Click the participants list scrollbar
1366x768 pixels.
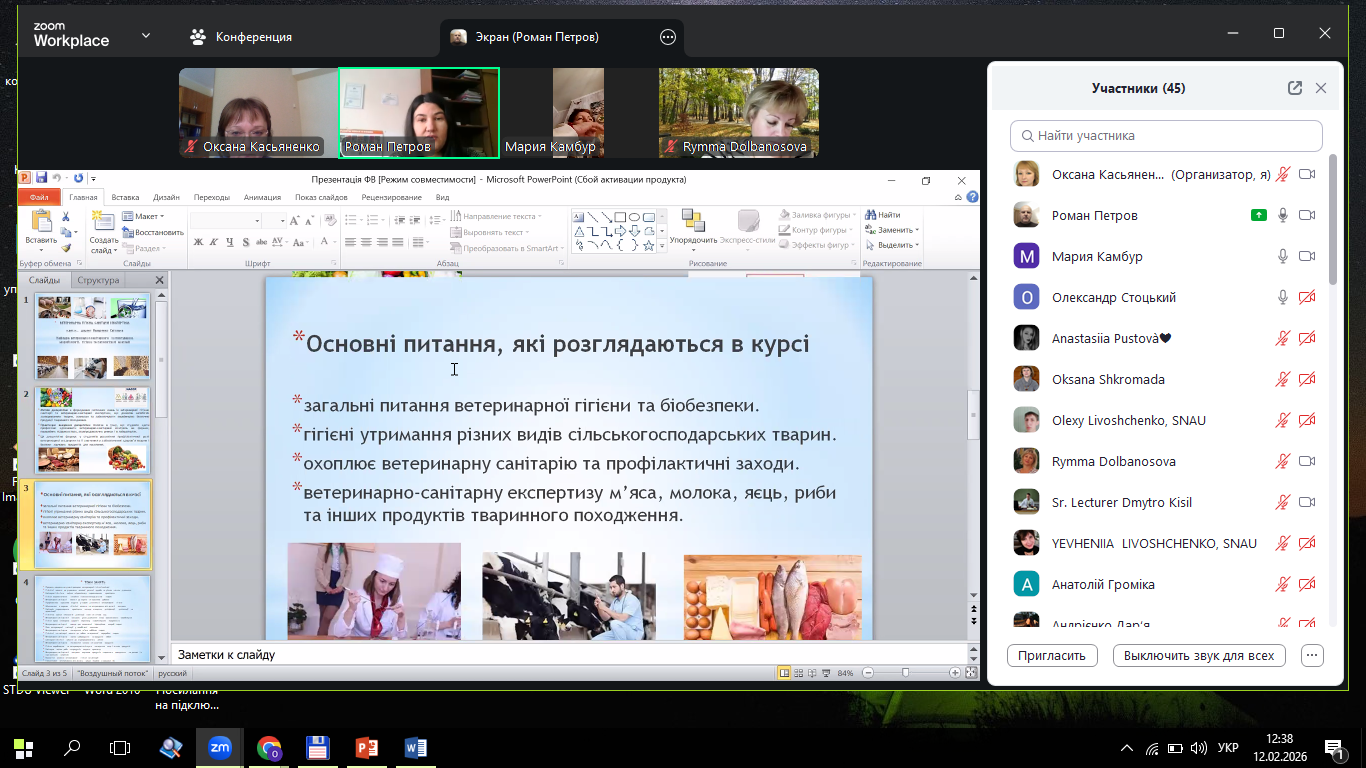1332,220
